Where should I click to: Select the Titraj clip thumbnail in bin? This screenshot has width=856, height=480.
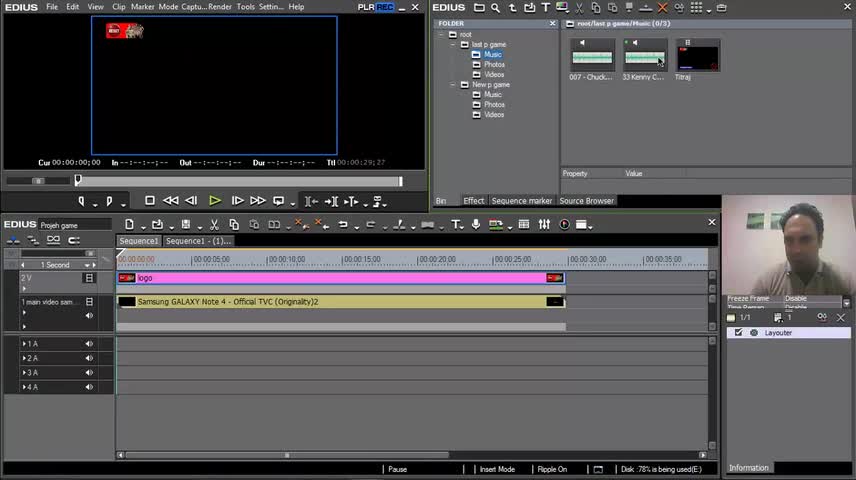(x=698, y=55)
